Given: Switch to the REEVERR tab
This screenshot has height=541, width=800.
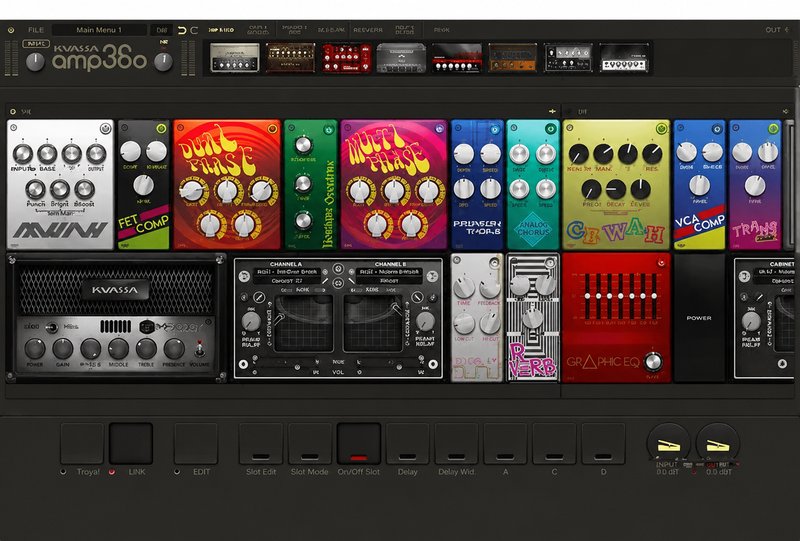Looking at the screenshot, I should pos(368,30).
